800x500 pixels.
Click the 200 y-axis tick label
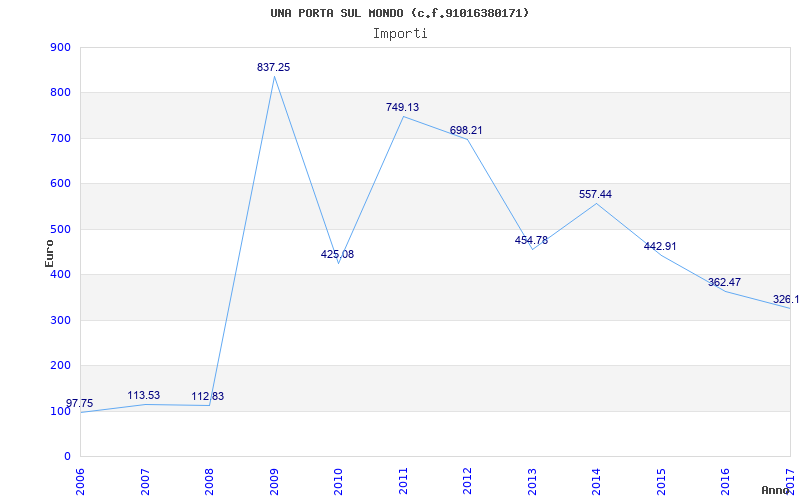[x=61, y=366]
